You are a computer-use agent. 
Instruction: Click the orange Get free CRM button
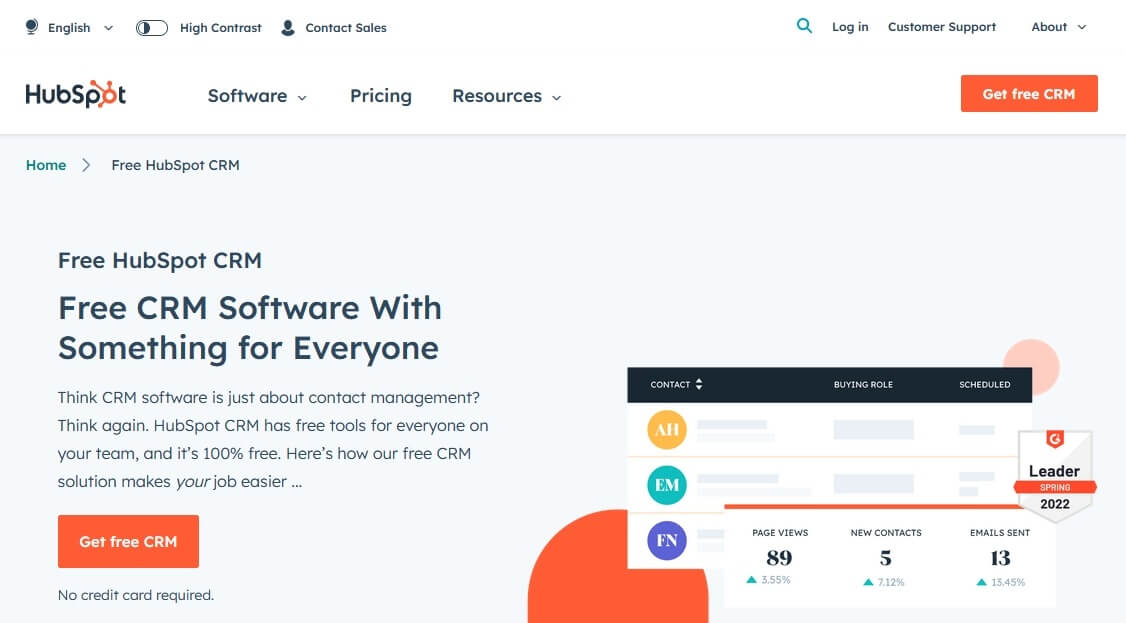(x=1028, y=93)
